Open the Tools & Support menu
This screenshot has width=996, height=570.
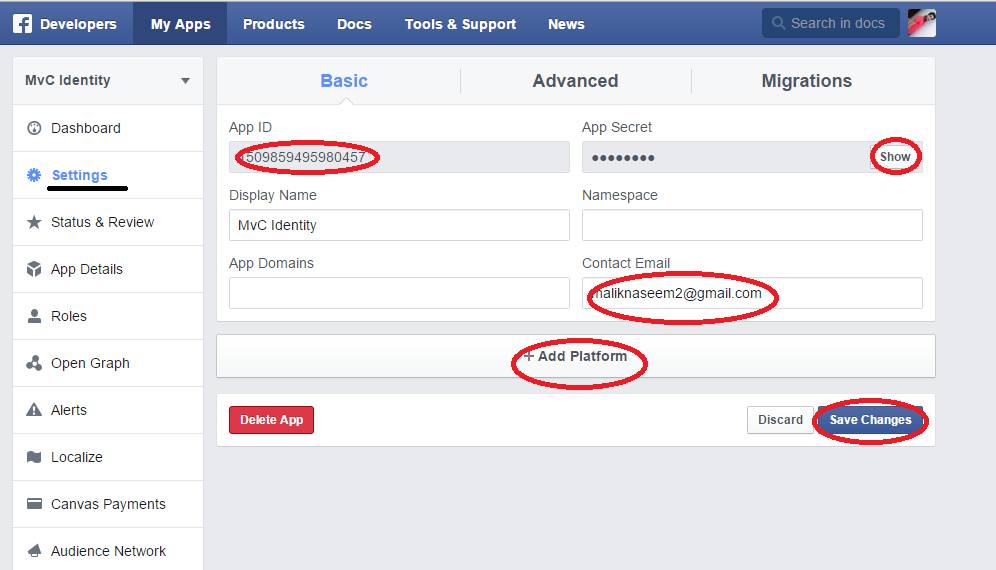[461, 24]
